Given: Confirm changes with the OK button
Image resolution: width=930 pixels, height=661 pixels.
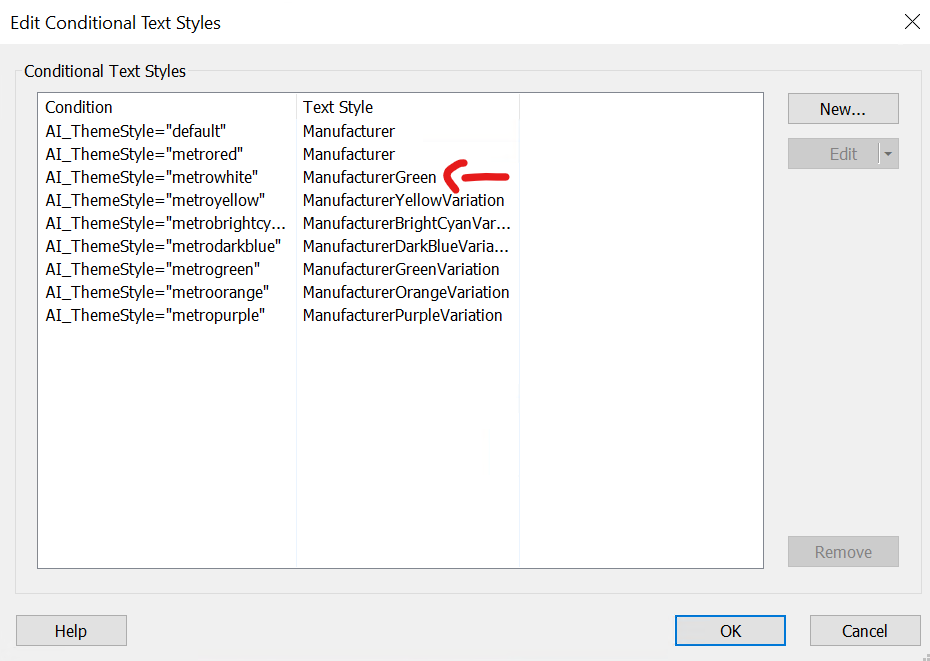Looking at the screenshot, I should click(x=730, y=631).
